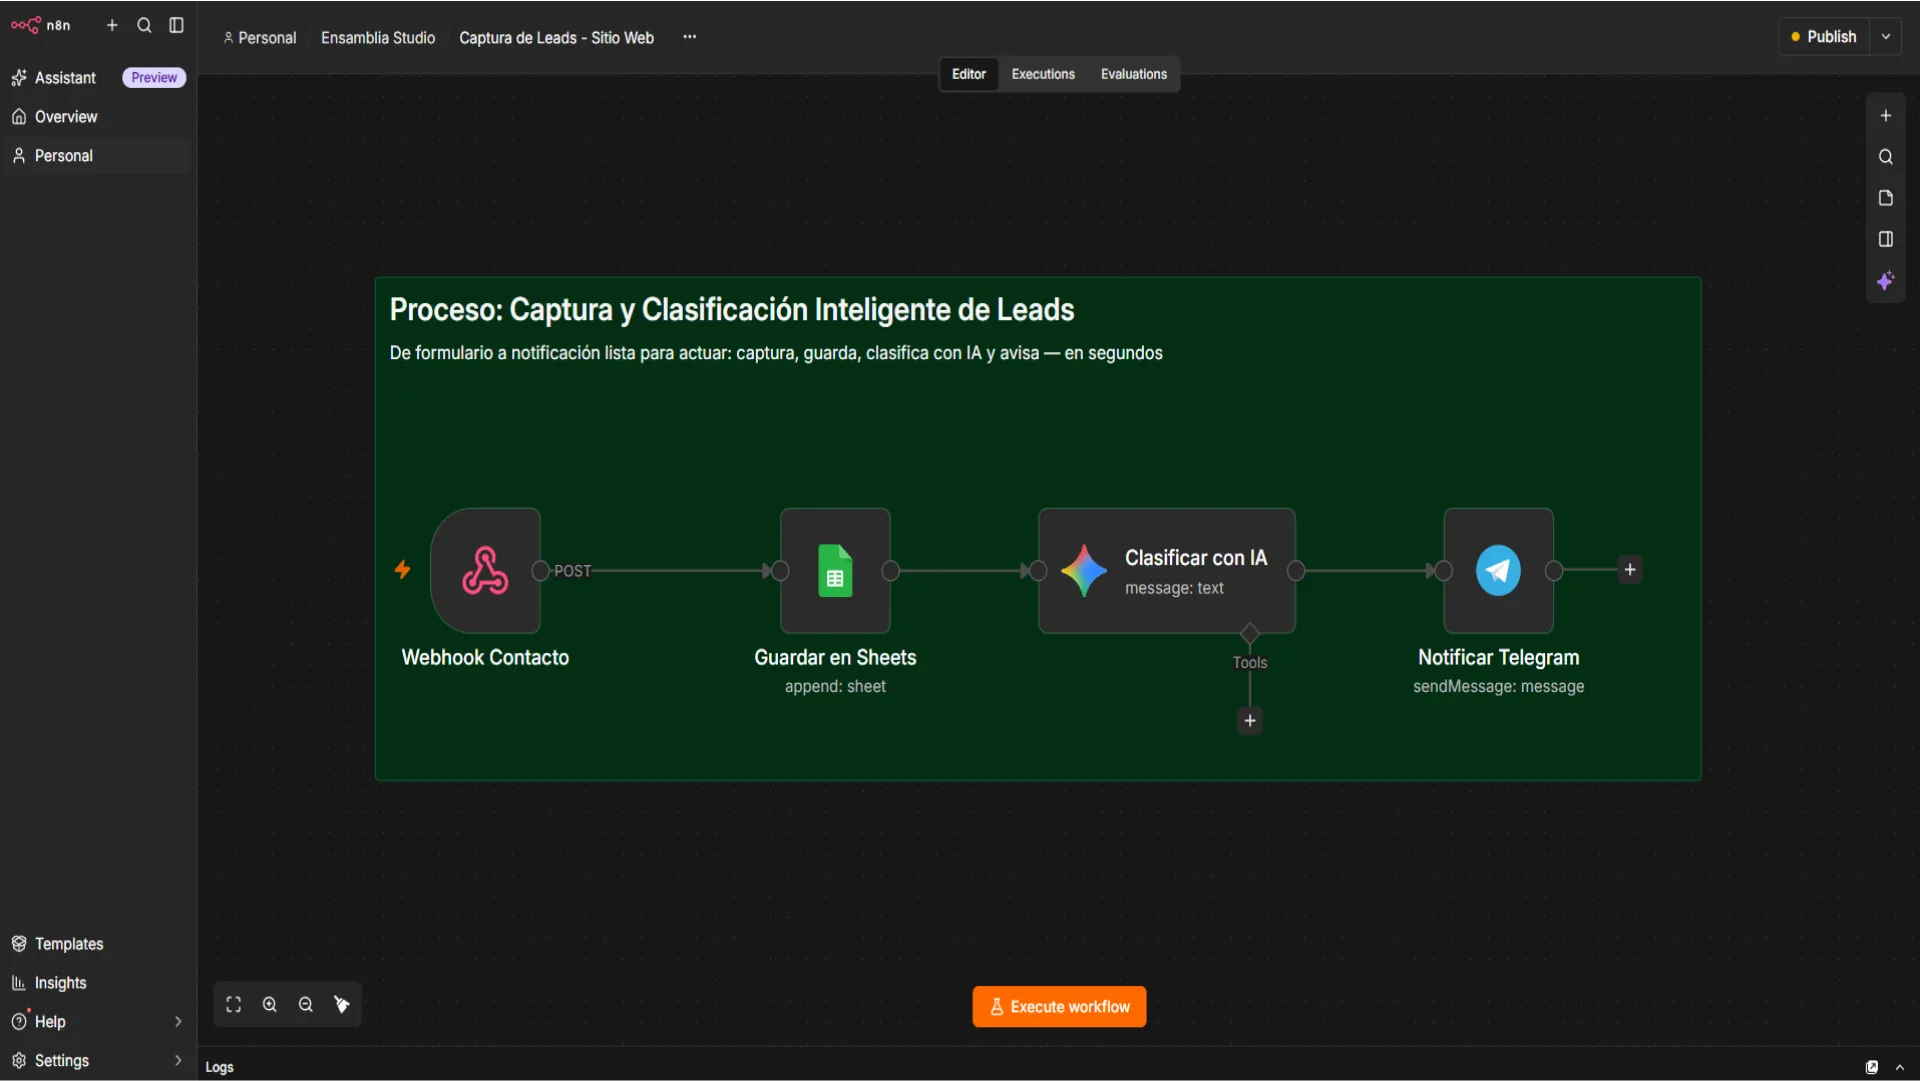Open AI assistant sparkle icon
1920x1081 pixels.
pos(1886,281)
